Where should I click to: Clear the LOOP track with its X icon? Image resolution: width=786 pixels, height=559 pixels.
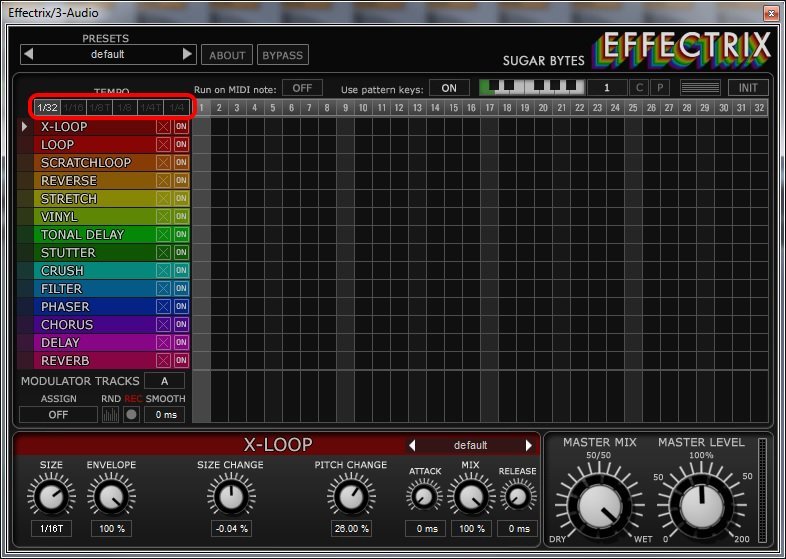click(x=163, y=144)
